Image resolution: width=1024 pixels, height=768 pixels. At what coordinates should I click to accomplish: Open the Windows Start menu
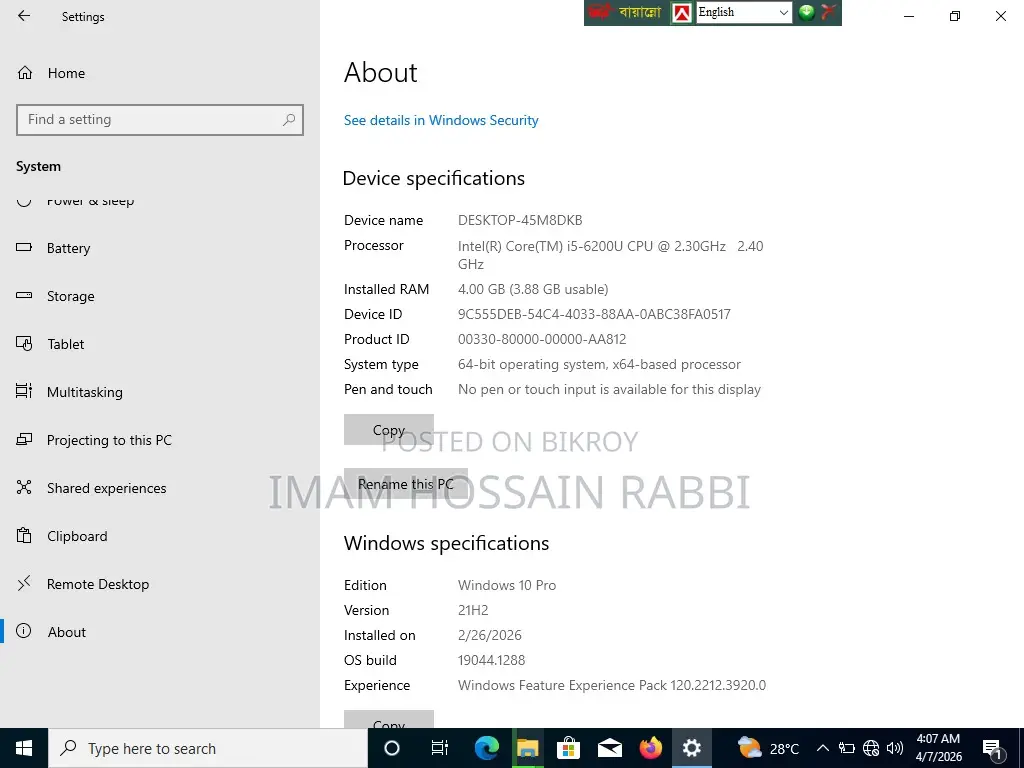pyautogui.click(x=24, y=748)
